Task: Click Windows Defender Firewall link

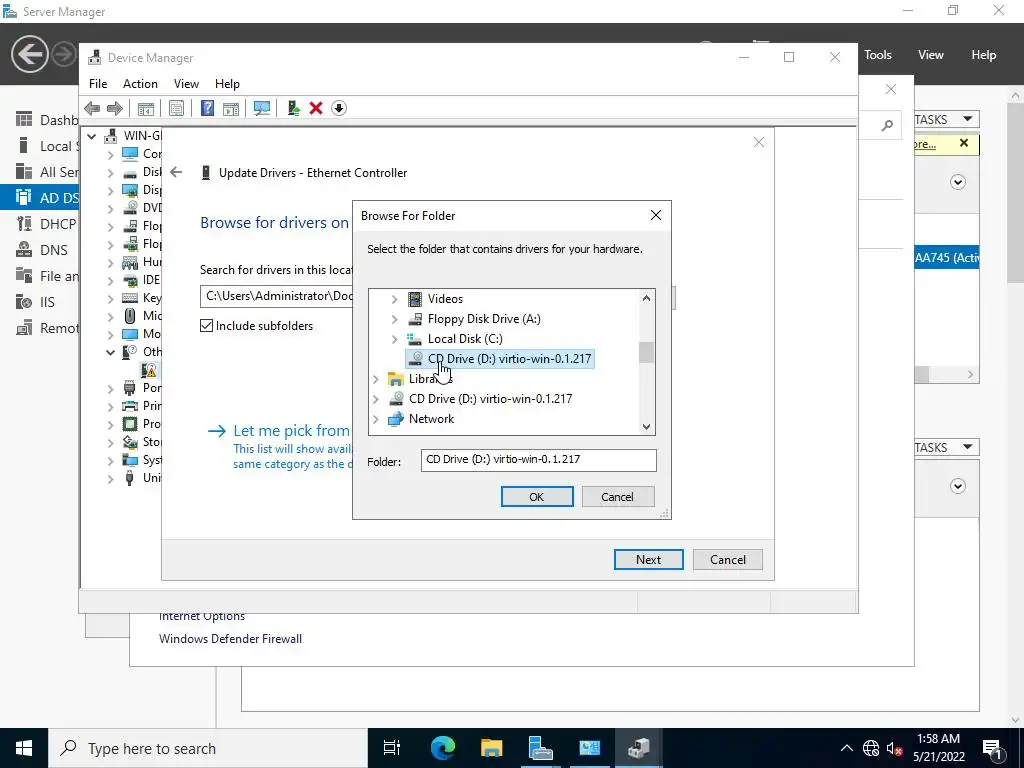Action: [x=231, y=639]
